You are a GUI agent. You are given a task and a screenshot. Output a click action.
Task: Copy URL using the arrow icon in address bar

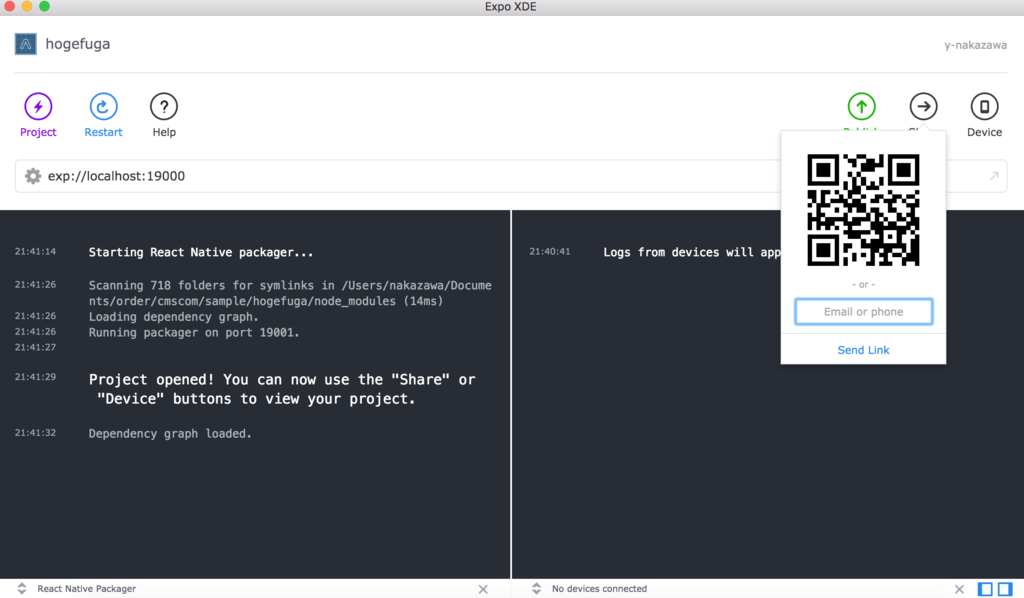[994, 176]
